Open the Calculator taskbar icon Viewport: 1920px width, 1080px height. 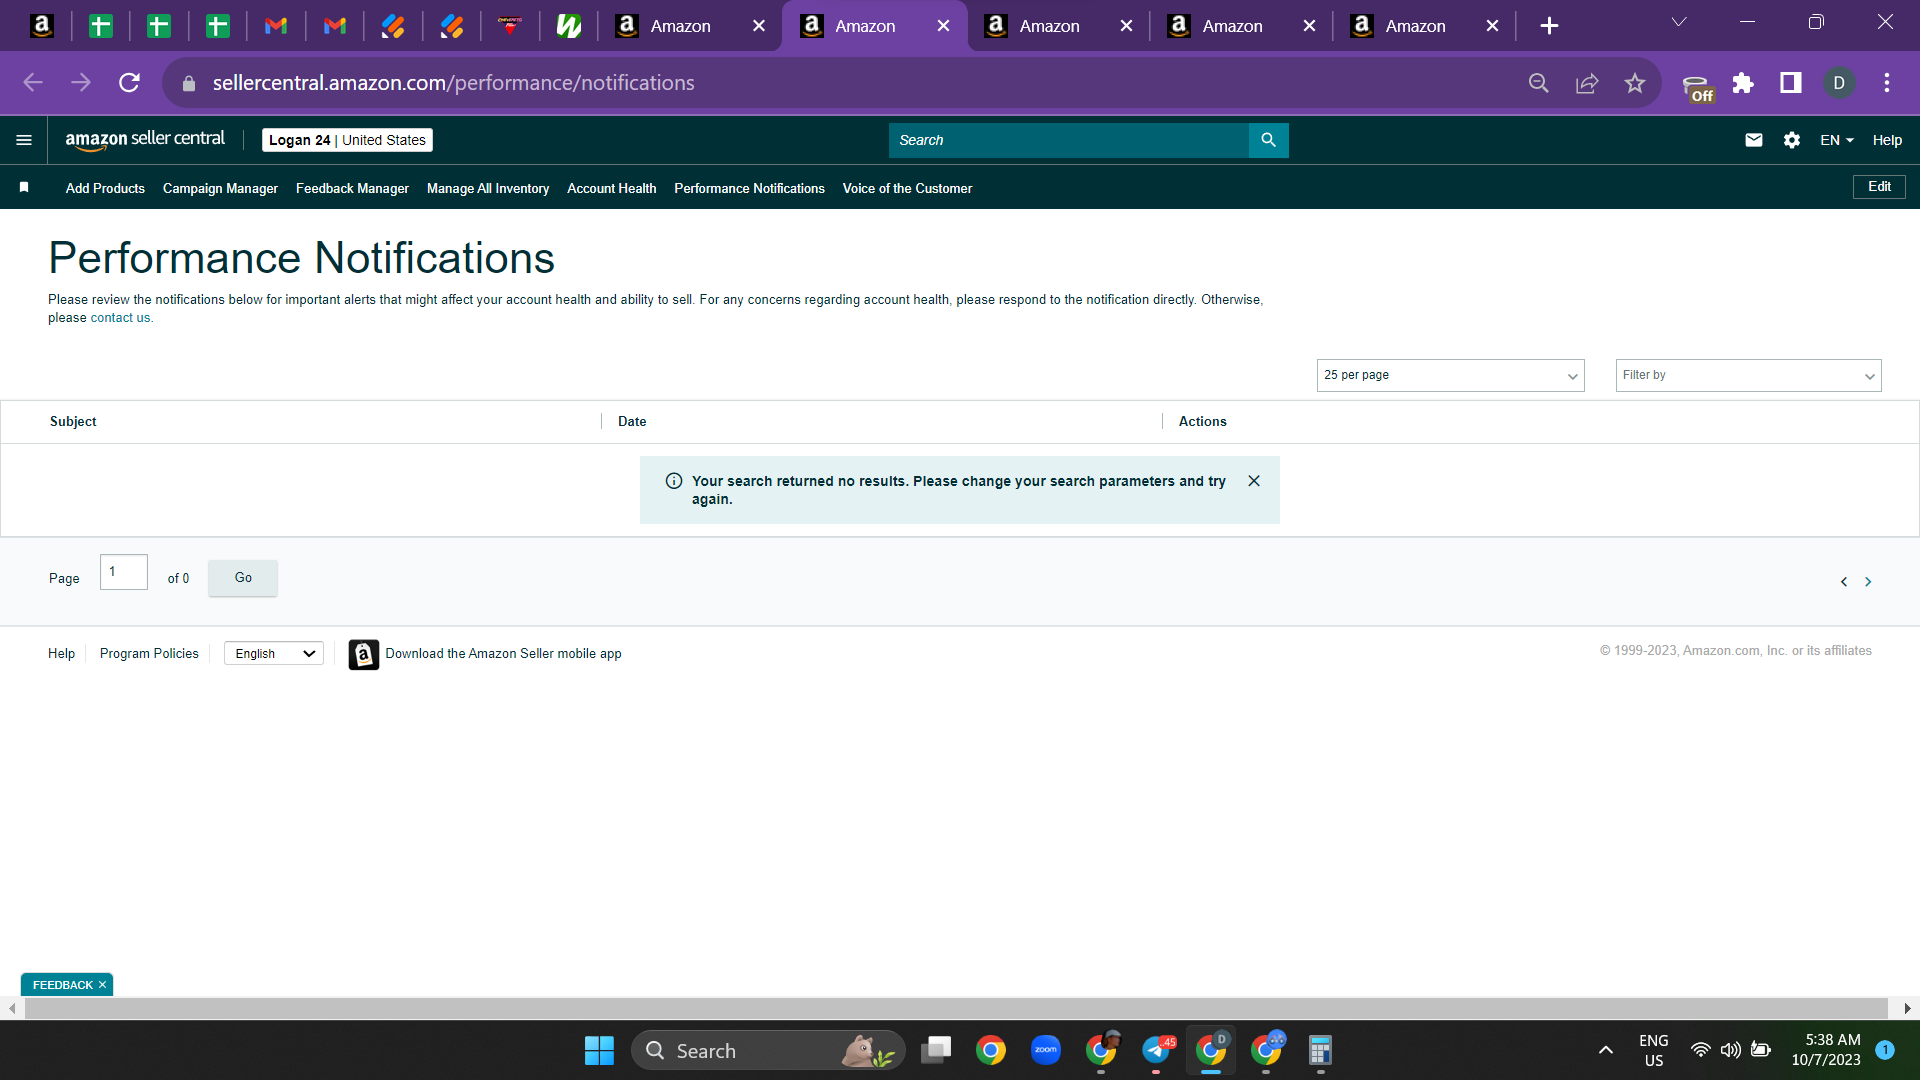point(1320,1050)
